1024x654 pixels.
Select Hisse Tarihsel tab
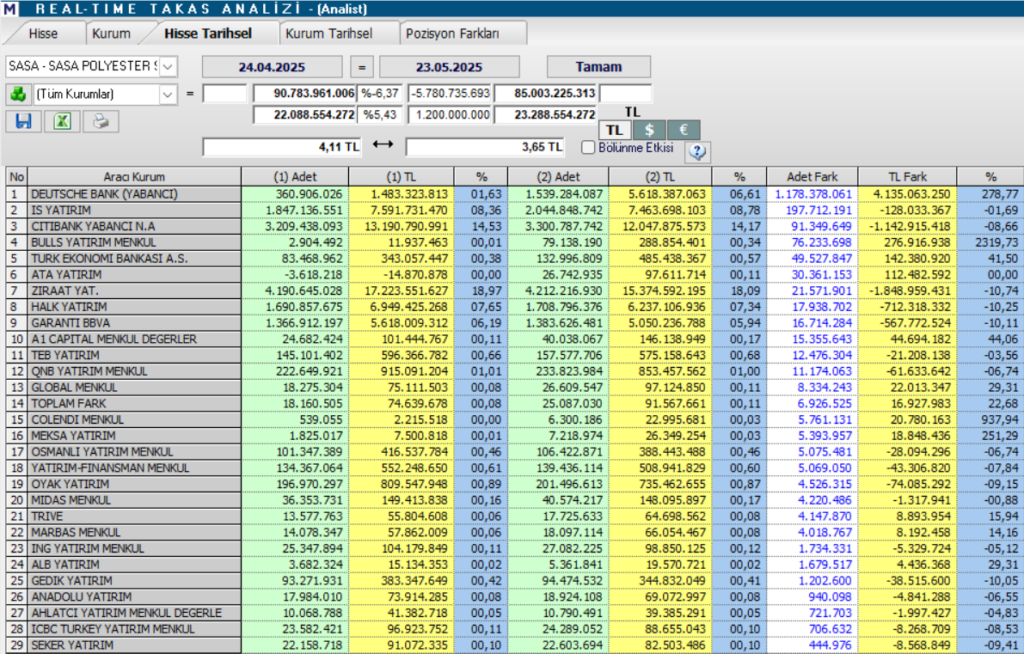tap(208, 33)
